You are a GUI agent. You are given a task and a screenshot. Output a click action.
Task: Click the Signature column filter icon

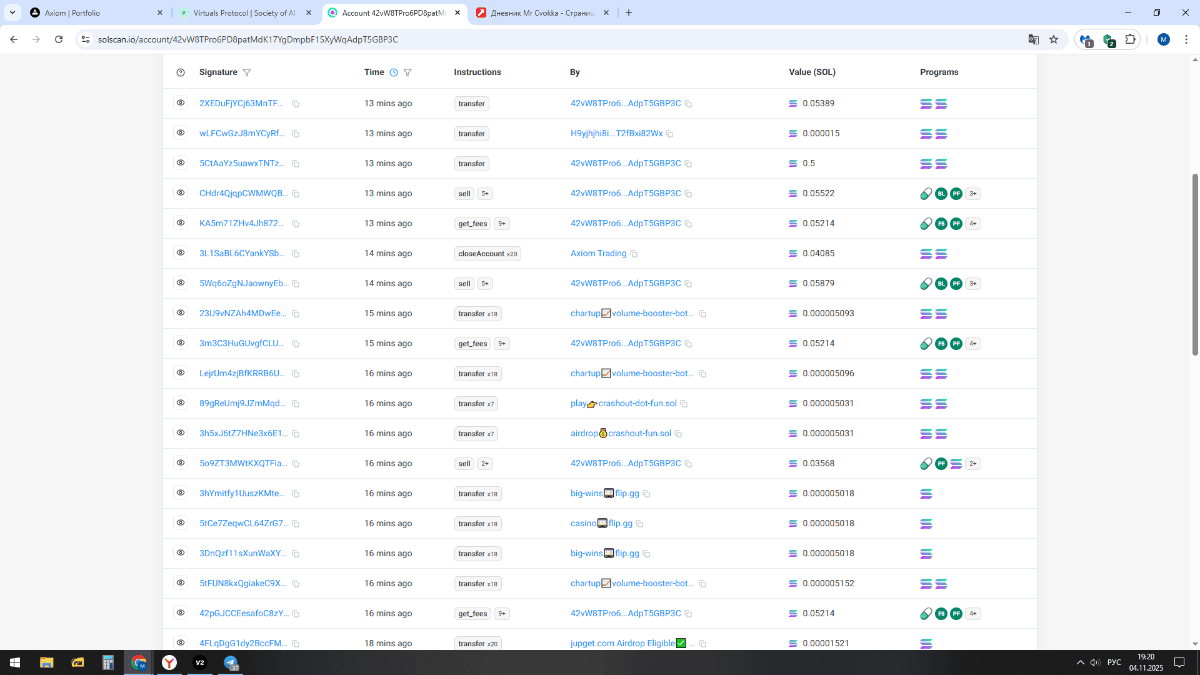click(247, 73)
